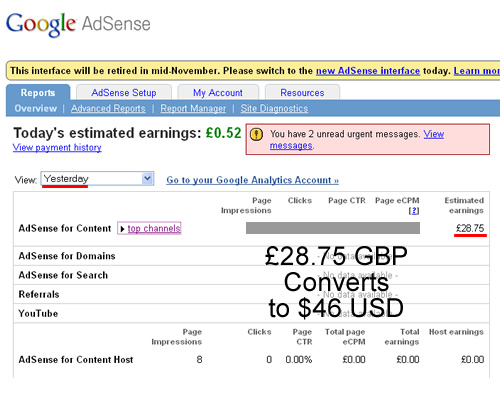Select the AdSense for Domains row label

point(67,256)
